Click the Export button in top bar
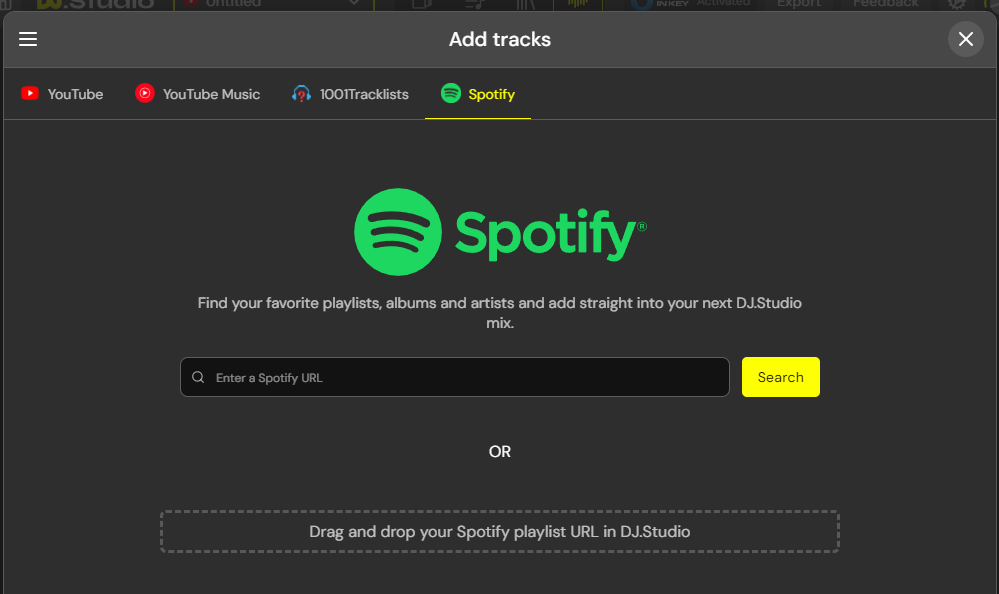This screenshot has height=594, width=999. 798,4
